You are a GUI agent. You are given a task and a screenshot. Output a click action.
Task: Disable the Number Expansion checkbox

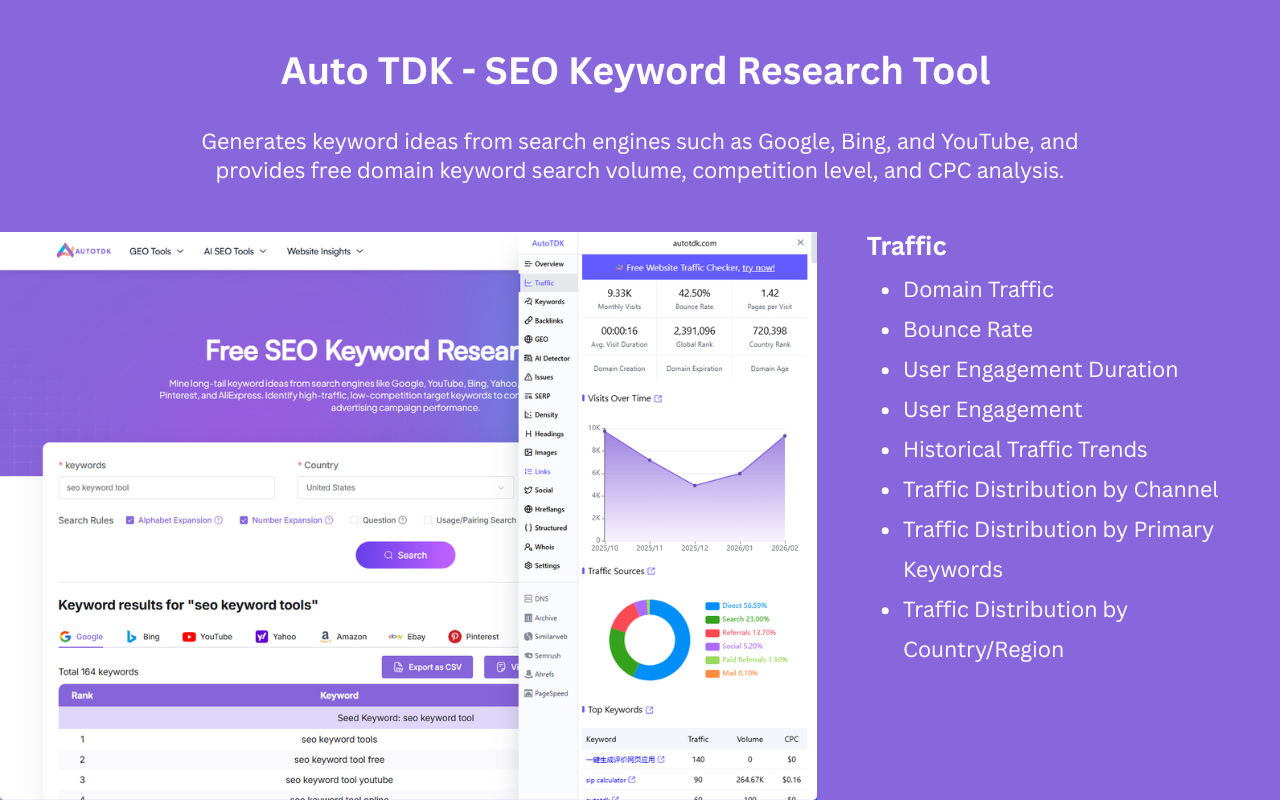[x=243, y=520]
